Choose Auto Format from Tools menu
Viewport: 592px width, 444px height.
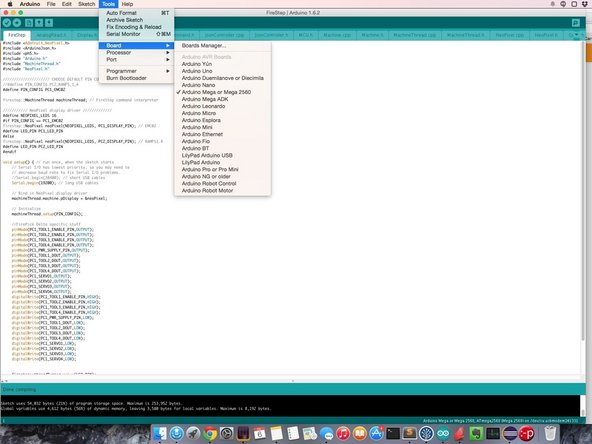tap(136, 13)
